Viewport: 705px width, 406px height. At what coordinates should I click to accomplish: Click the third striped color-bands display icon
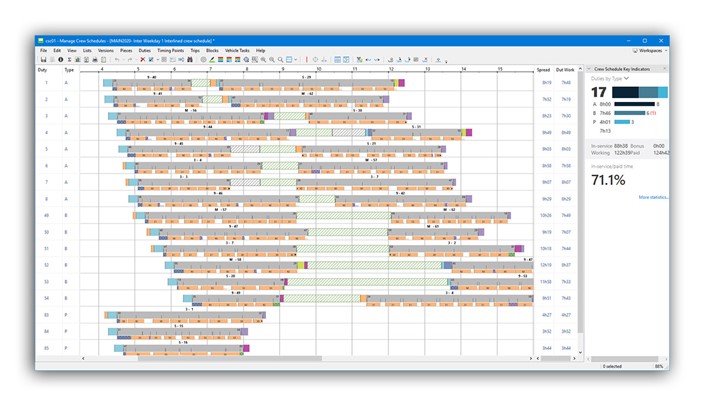pyautogui.click(x=237, y=59)
